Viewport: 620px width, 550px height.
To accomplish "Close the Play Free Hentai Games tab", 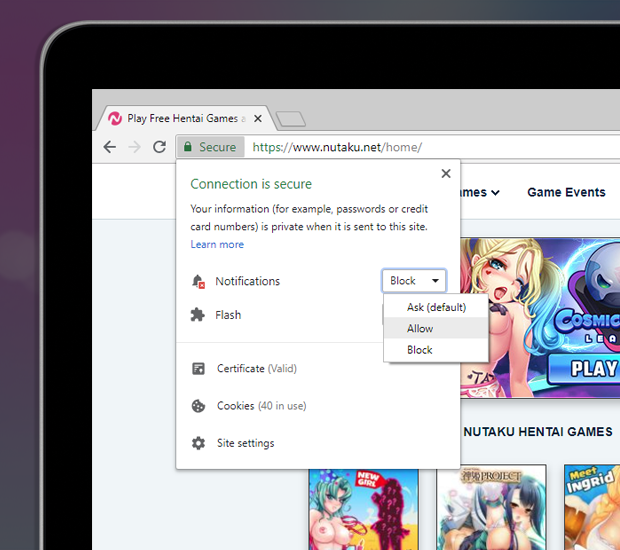I will [258, 118].
